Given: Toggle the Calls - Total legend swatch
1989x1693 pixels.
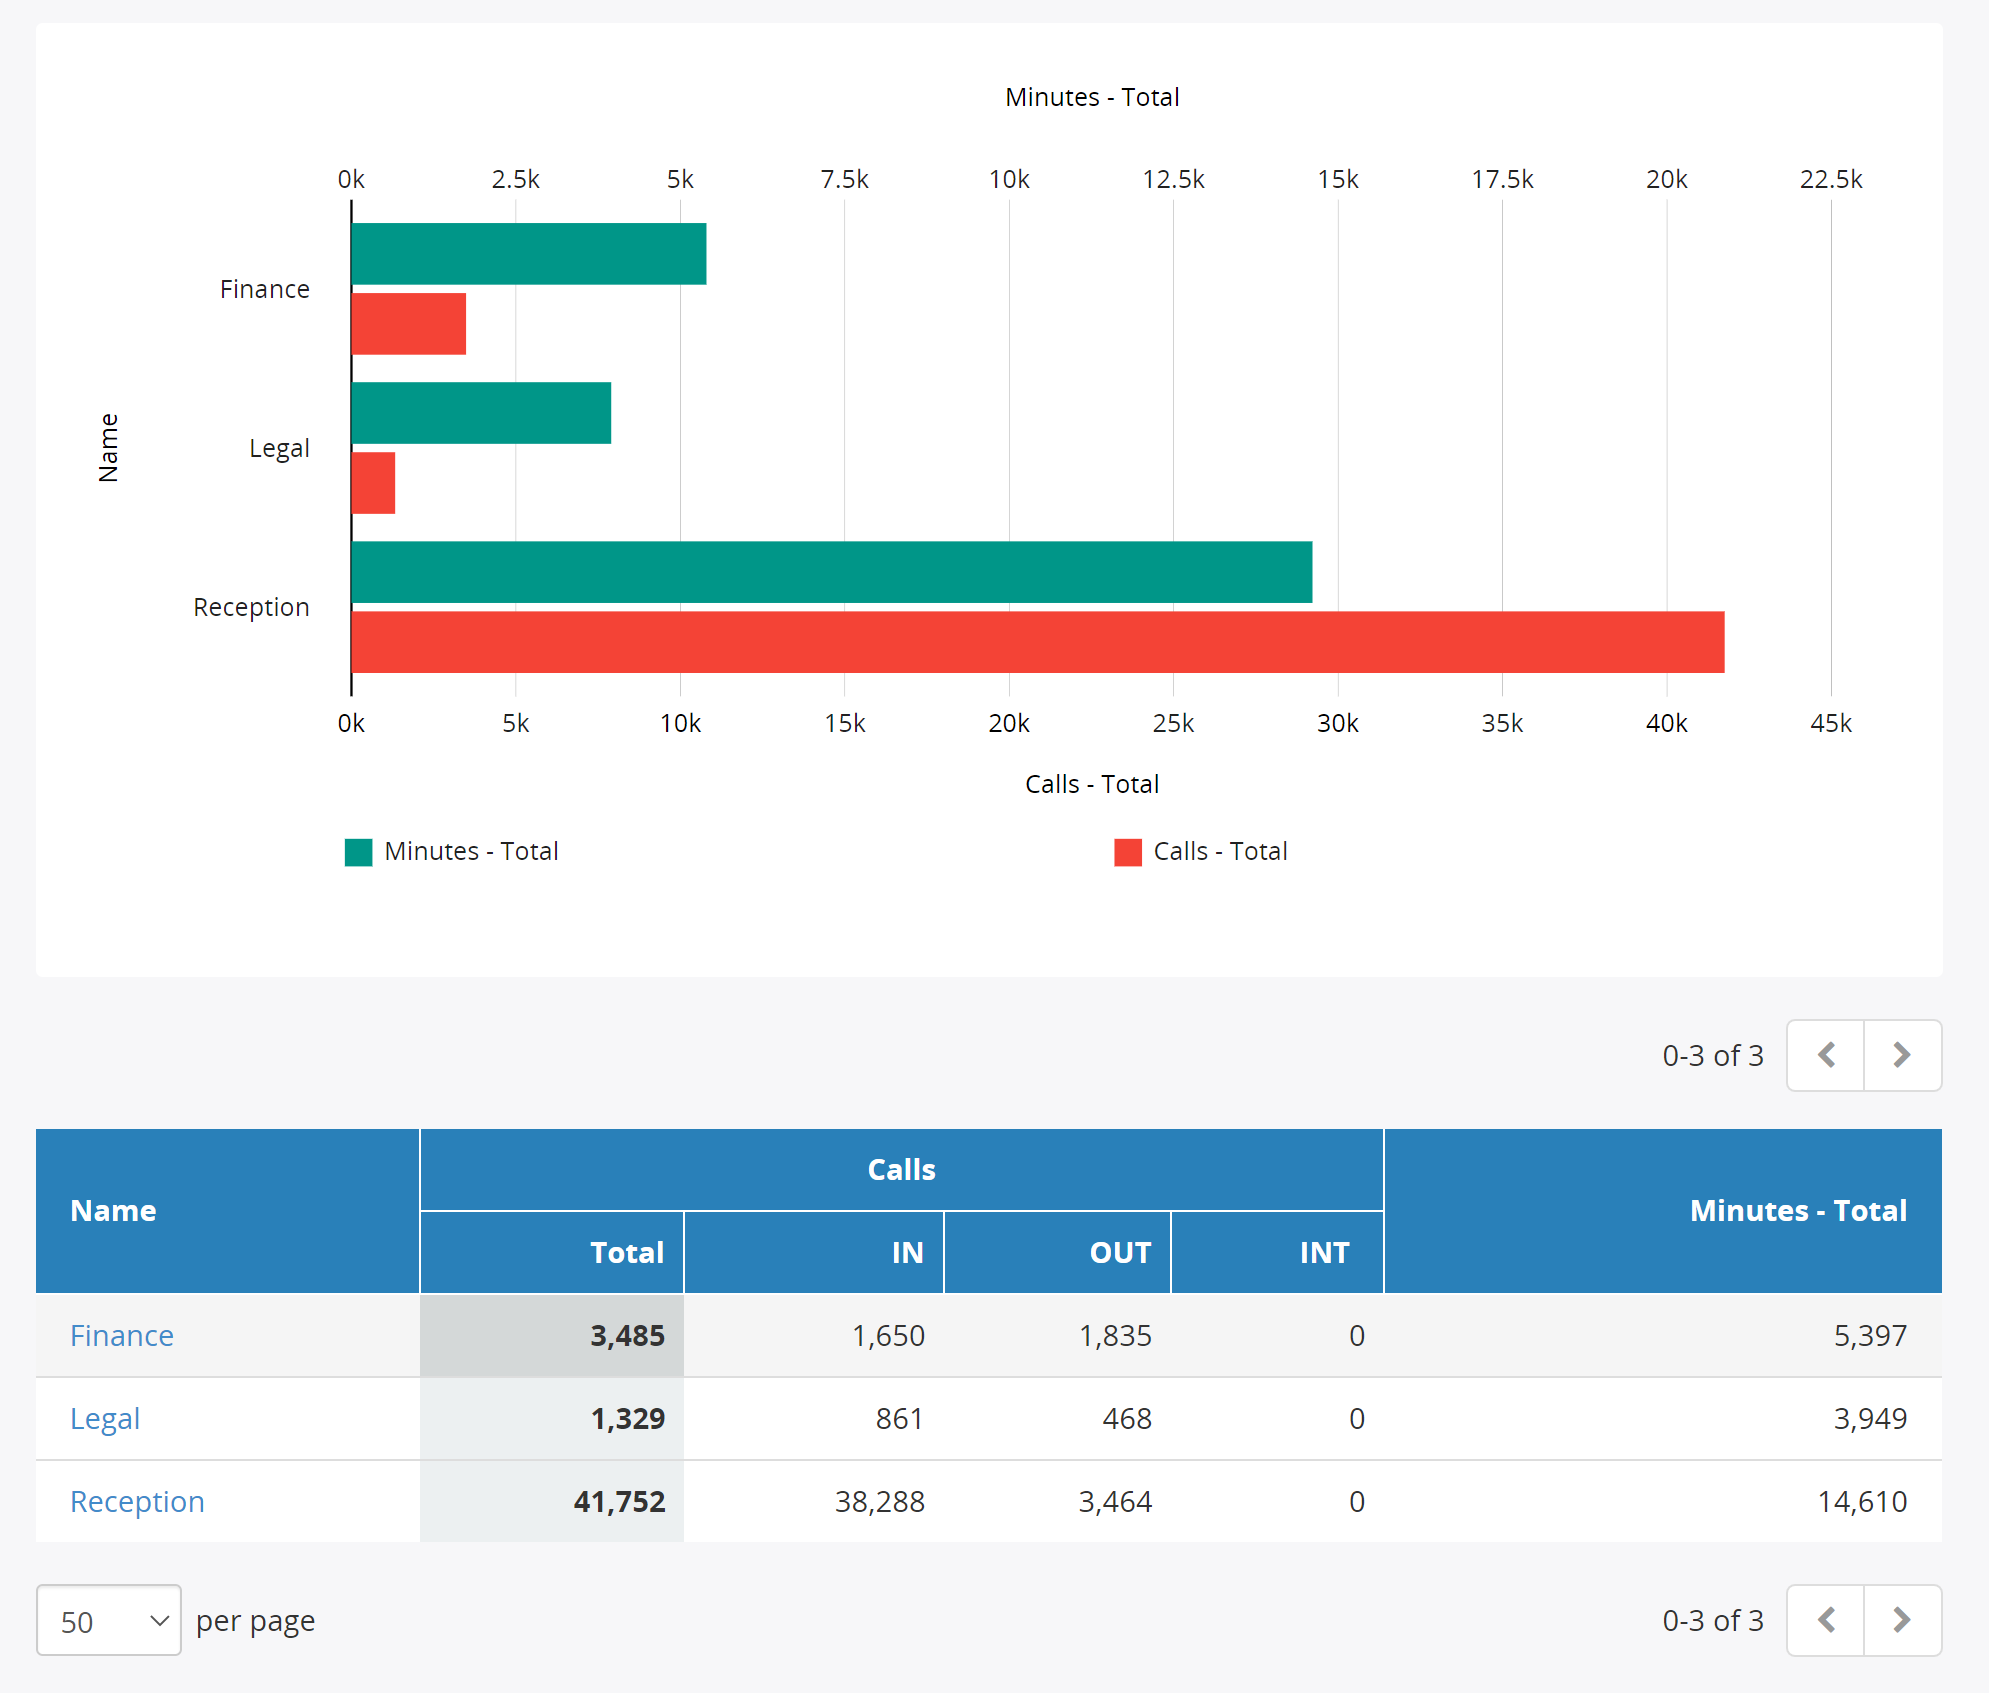Looking at the screenshot, I should 1128,852.
